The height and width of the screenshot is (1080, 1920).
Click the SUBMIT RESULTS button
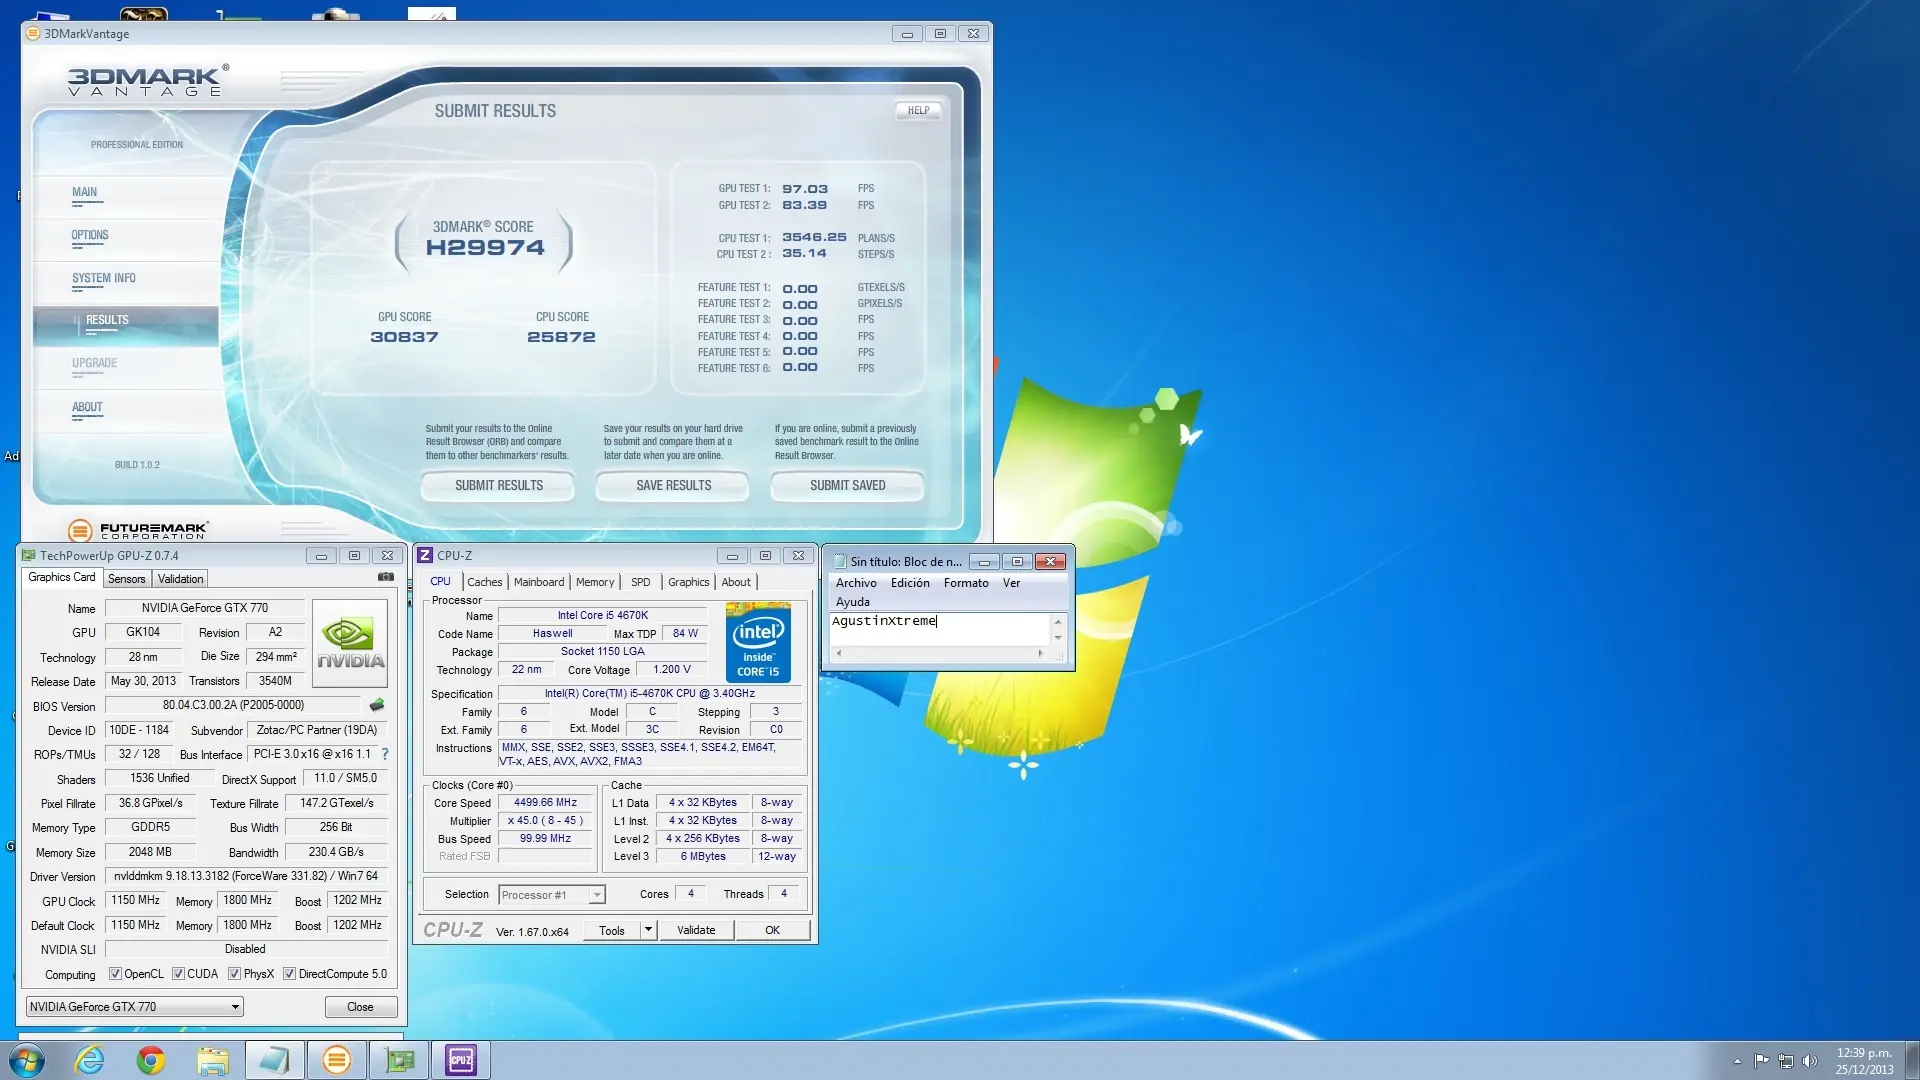tap(498, 486)
